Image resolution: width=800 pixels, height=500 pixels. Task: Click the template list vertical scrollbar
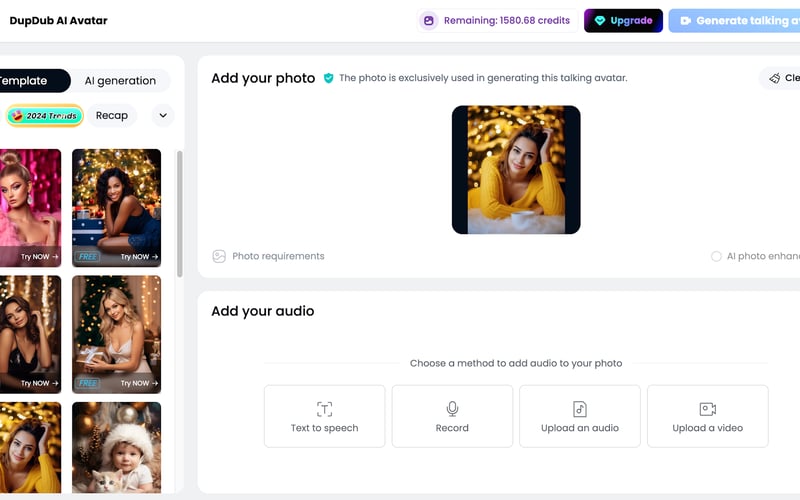click(180, 214)
